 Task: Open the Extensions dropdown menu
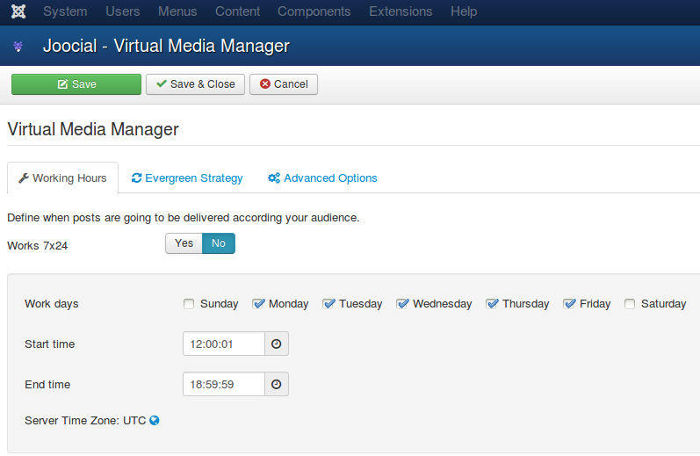[400, 11]
